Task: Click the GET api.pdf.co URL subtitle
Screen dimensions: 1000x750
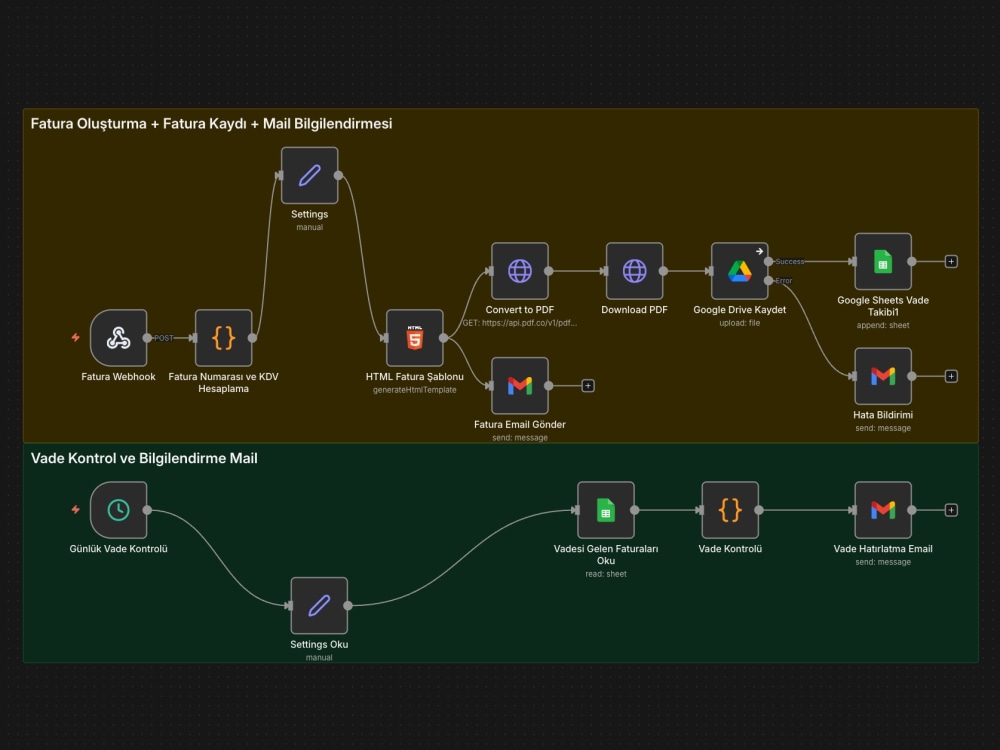Action: pos(520,323)
